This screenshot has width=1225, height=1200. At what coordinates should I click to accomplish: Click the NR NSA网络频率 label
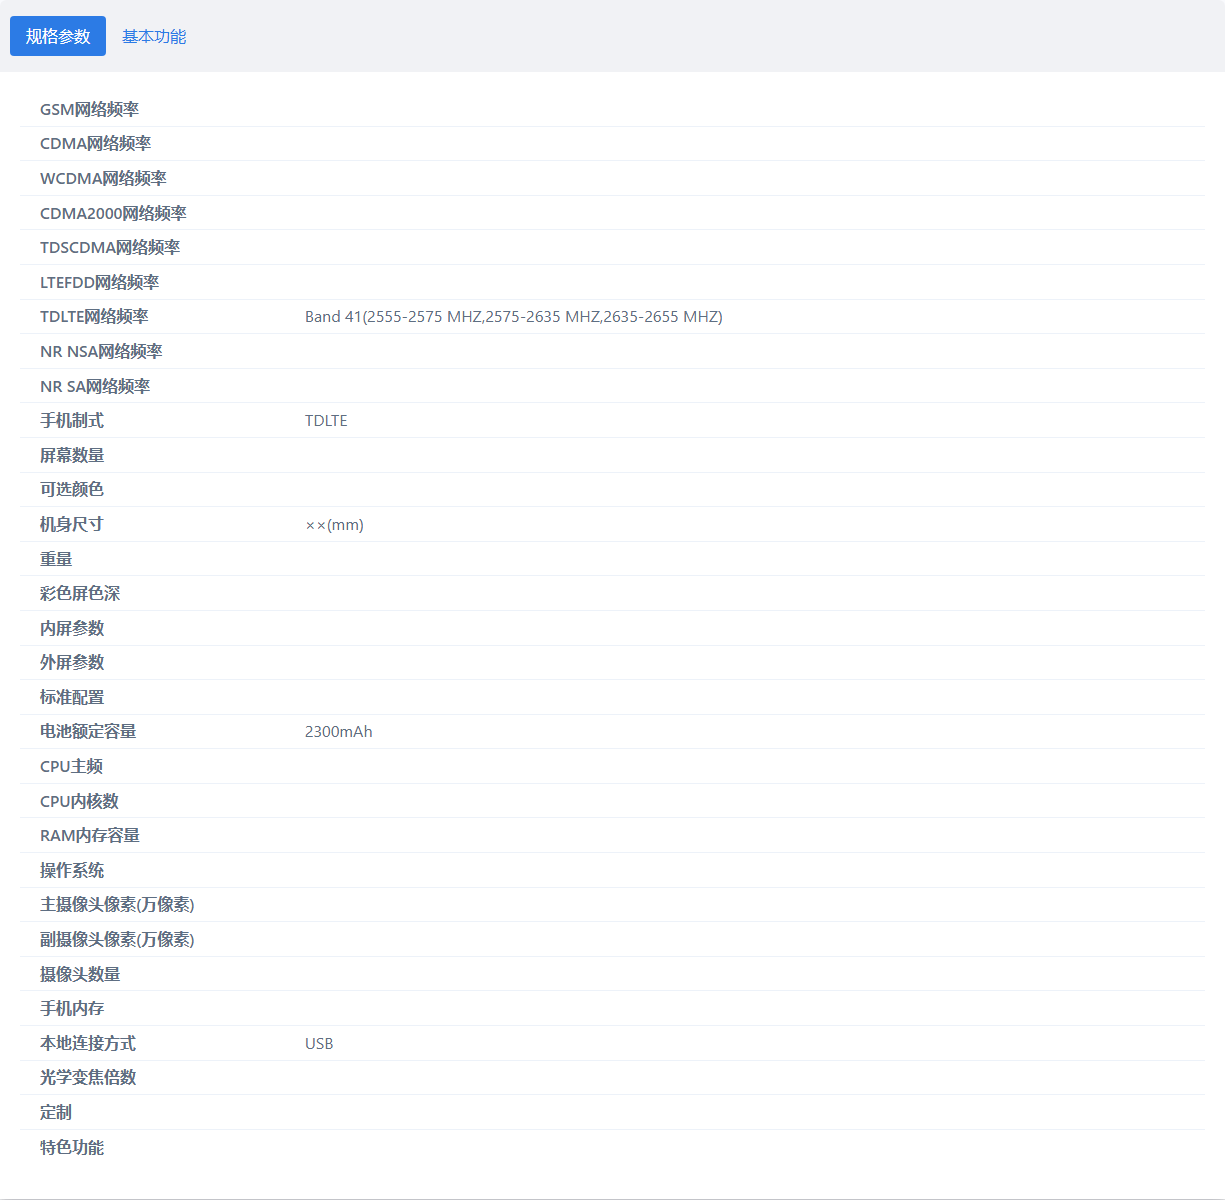[101, 351]
